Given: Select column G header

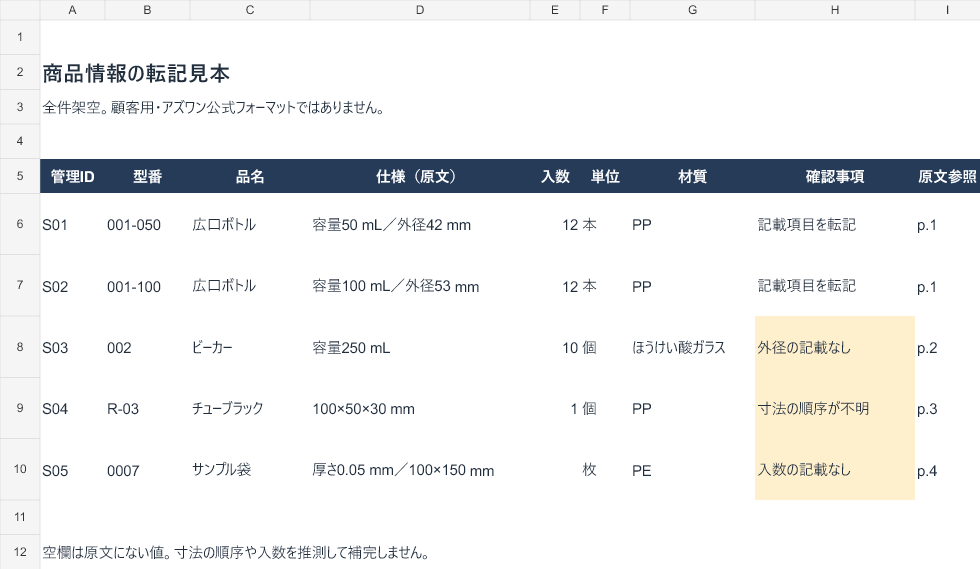Looking at the screenshot, I should point(692,10).
